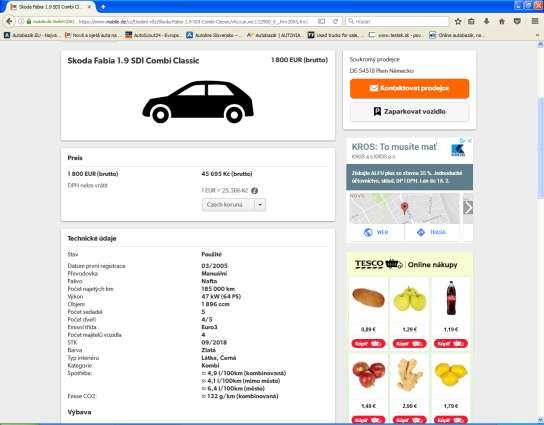
Task: Click the buy button under 1,19 € cola
Action: pyautogui.click(x=451, y=343)
